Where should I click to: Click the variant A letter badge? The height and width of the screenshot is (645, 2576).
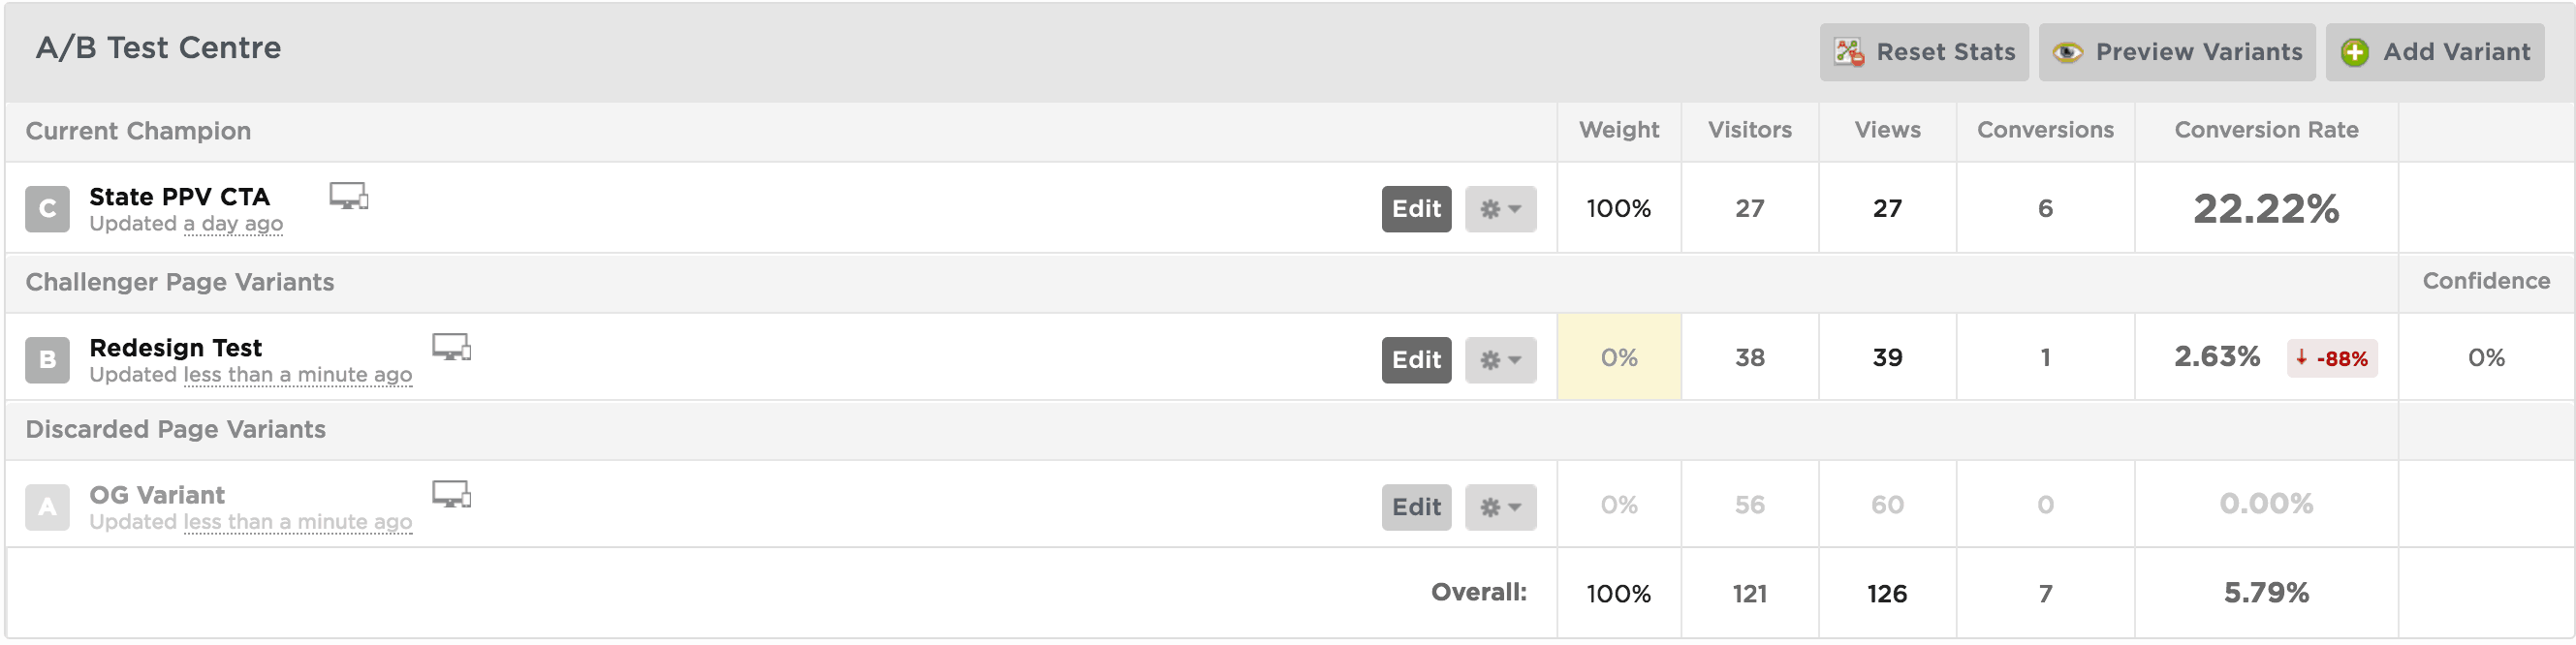coord(47,507)
